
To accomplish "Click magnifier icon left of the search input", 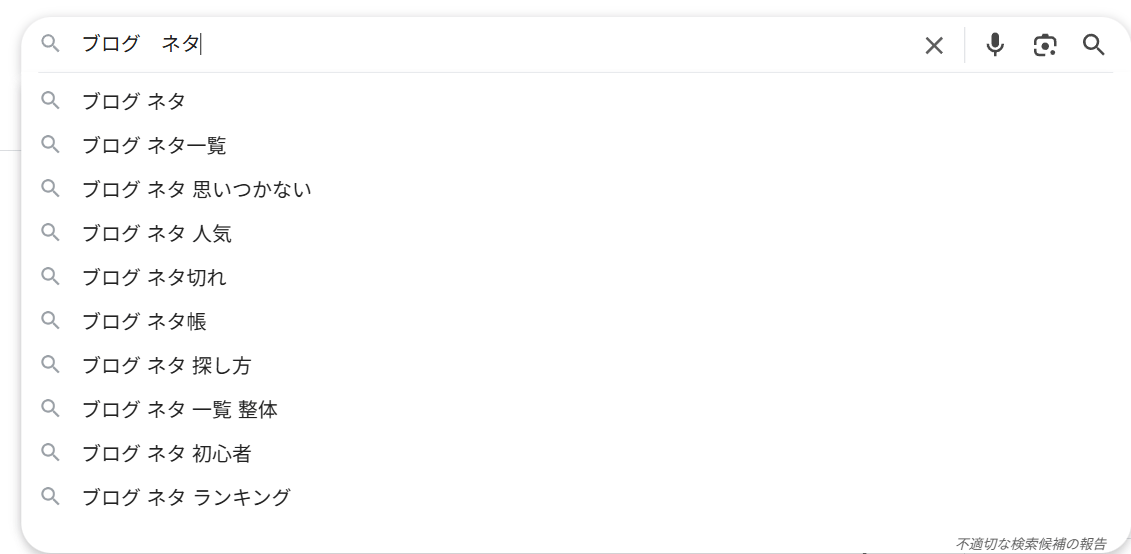I will [50, 43].
